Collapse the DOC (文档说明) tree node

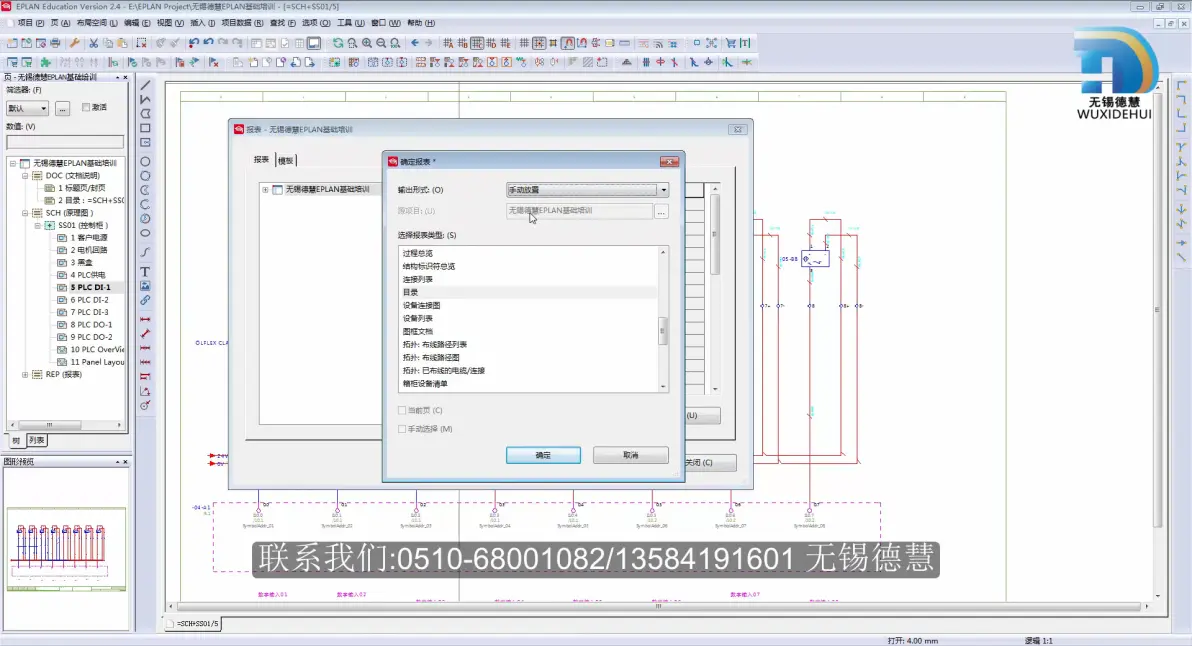(x=25, y=176)
